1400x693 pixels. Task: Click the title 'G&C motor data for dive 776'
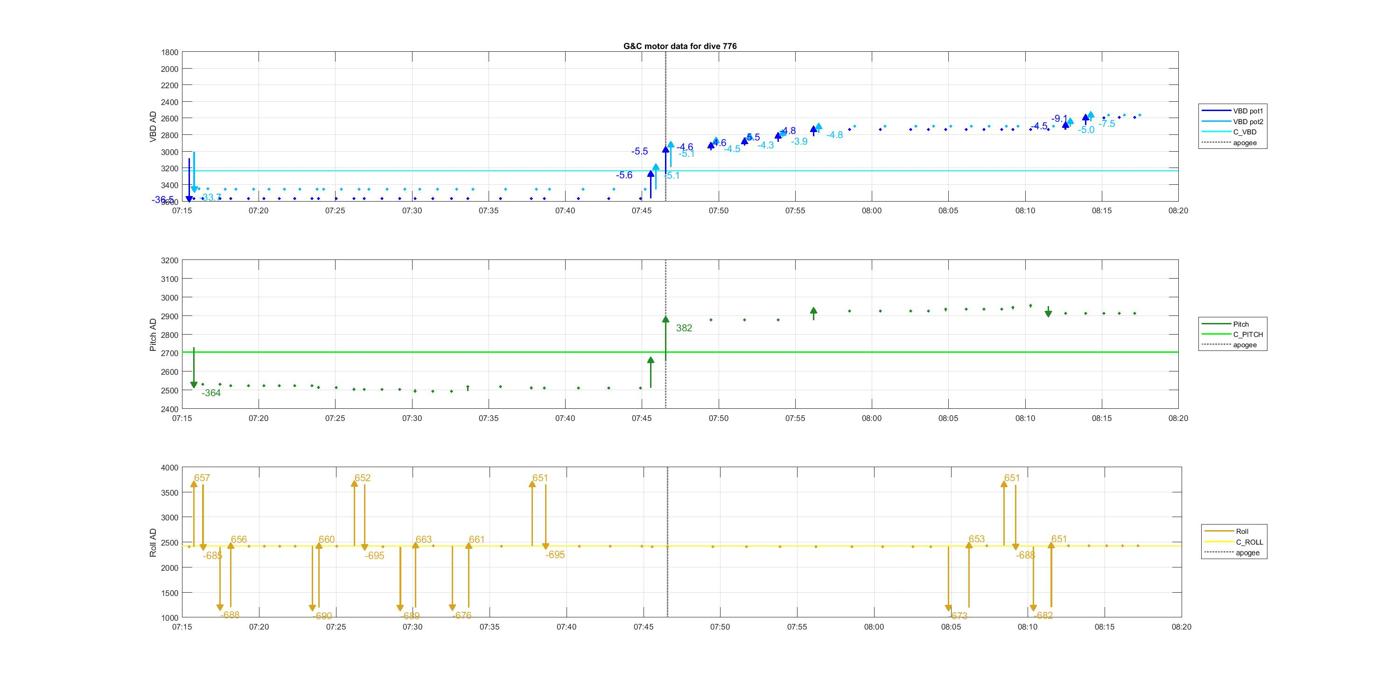(680, 46)
